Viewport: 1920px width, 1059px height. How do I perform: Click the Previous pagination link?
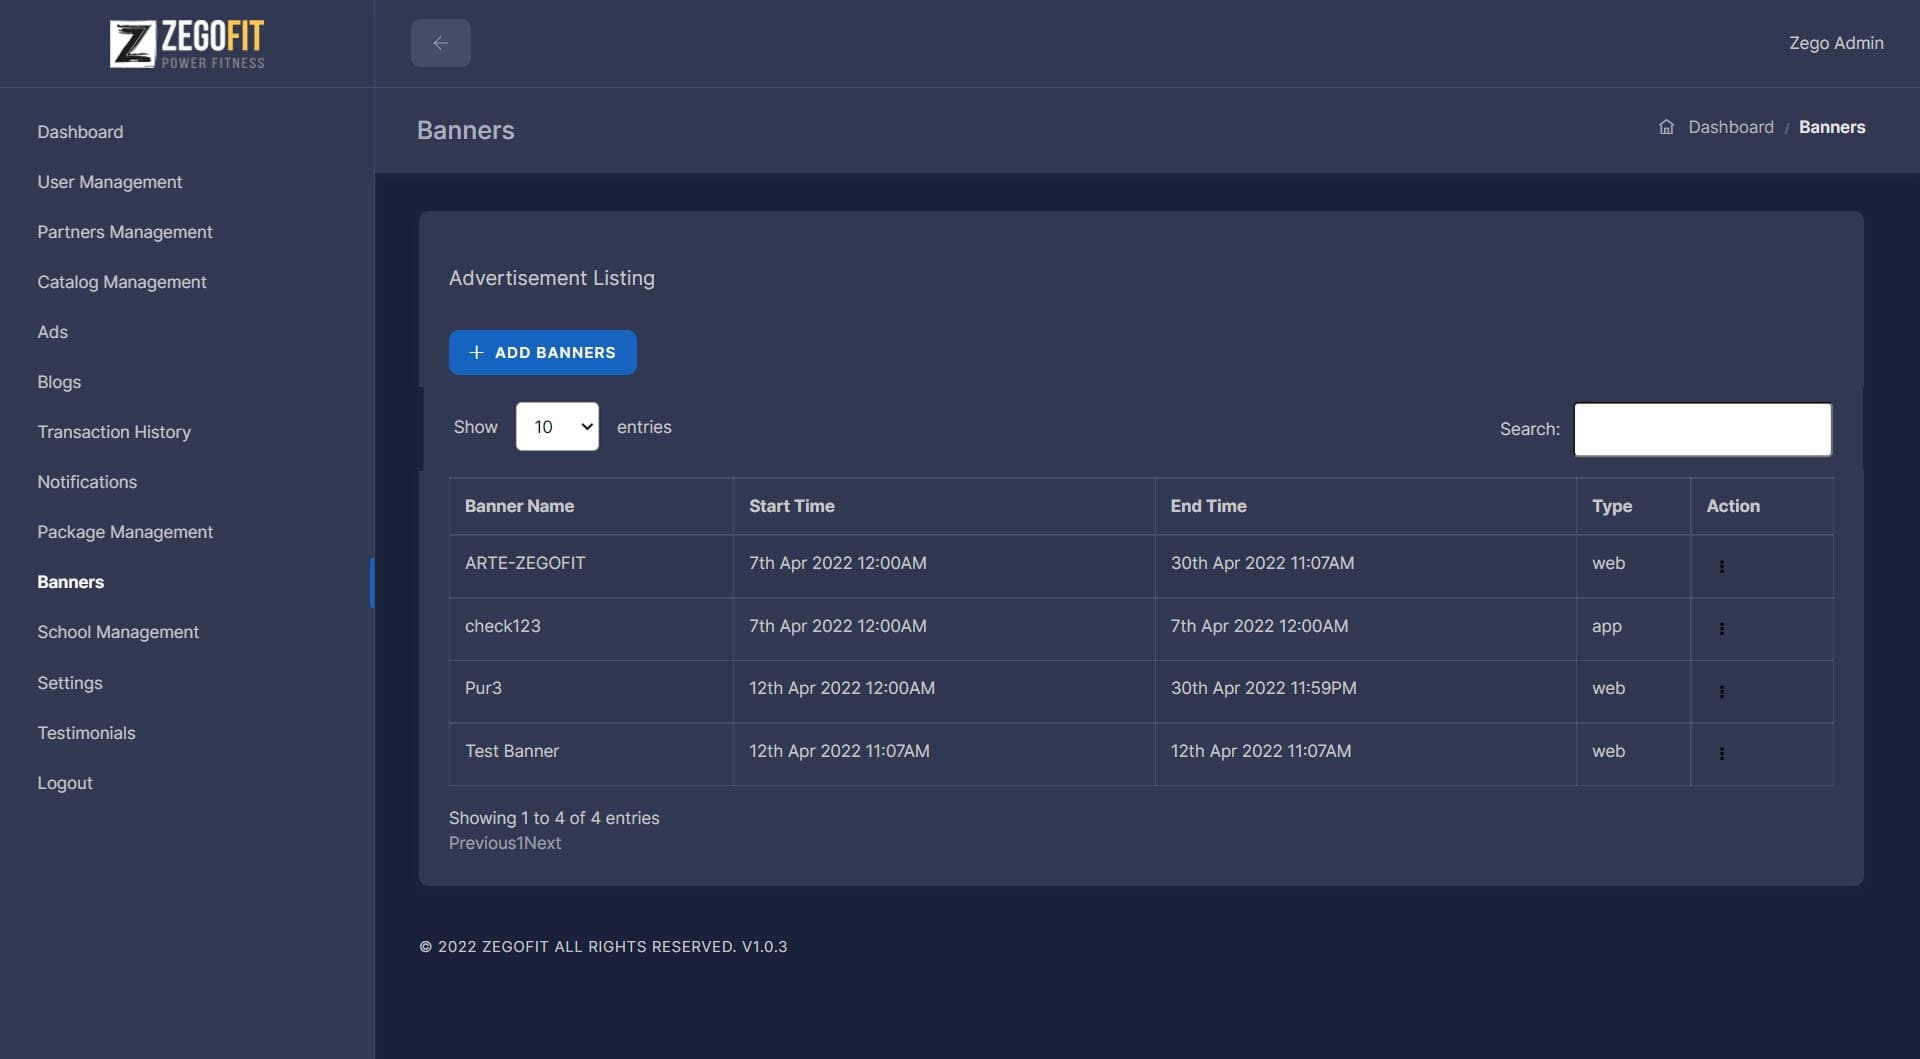pos(483,843)
